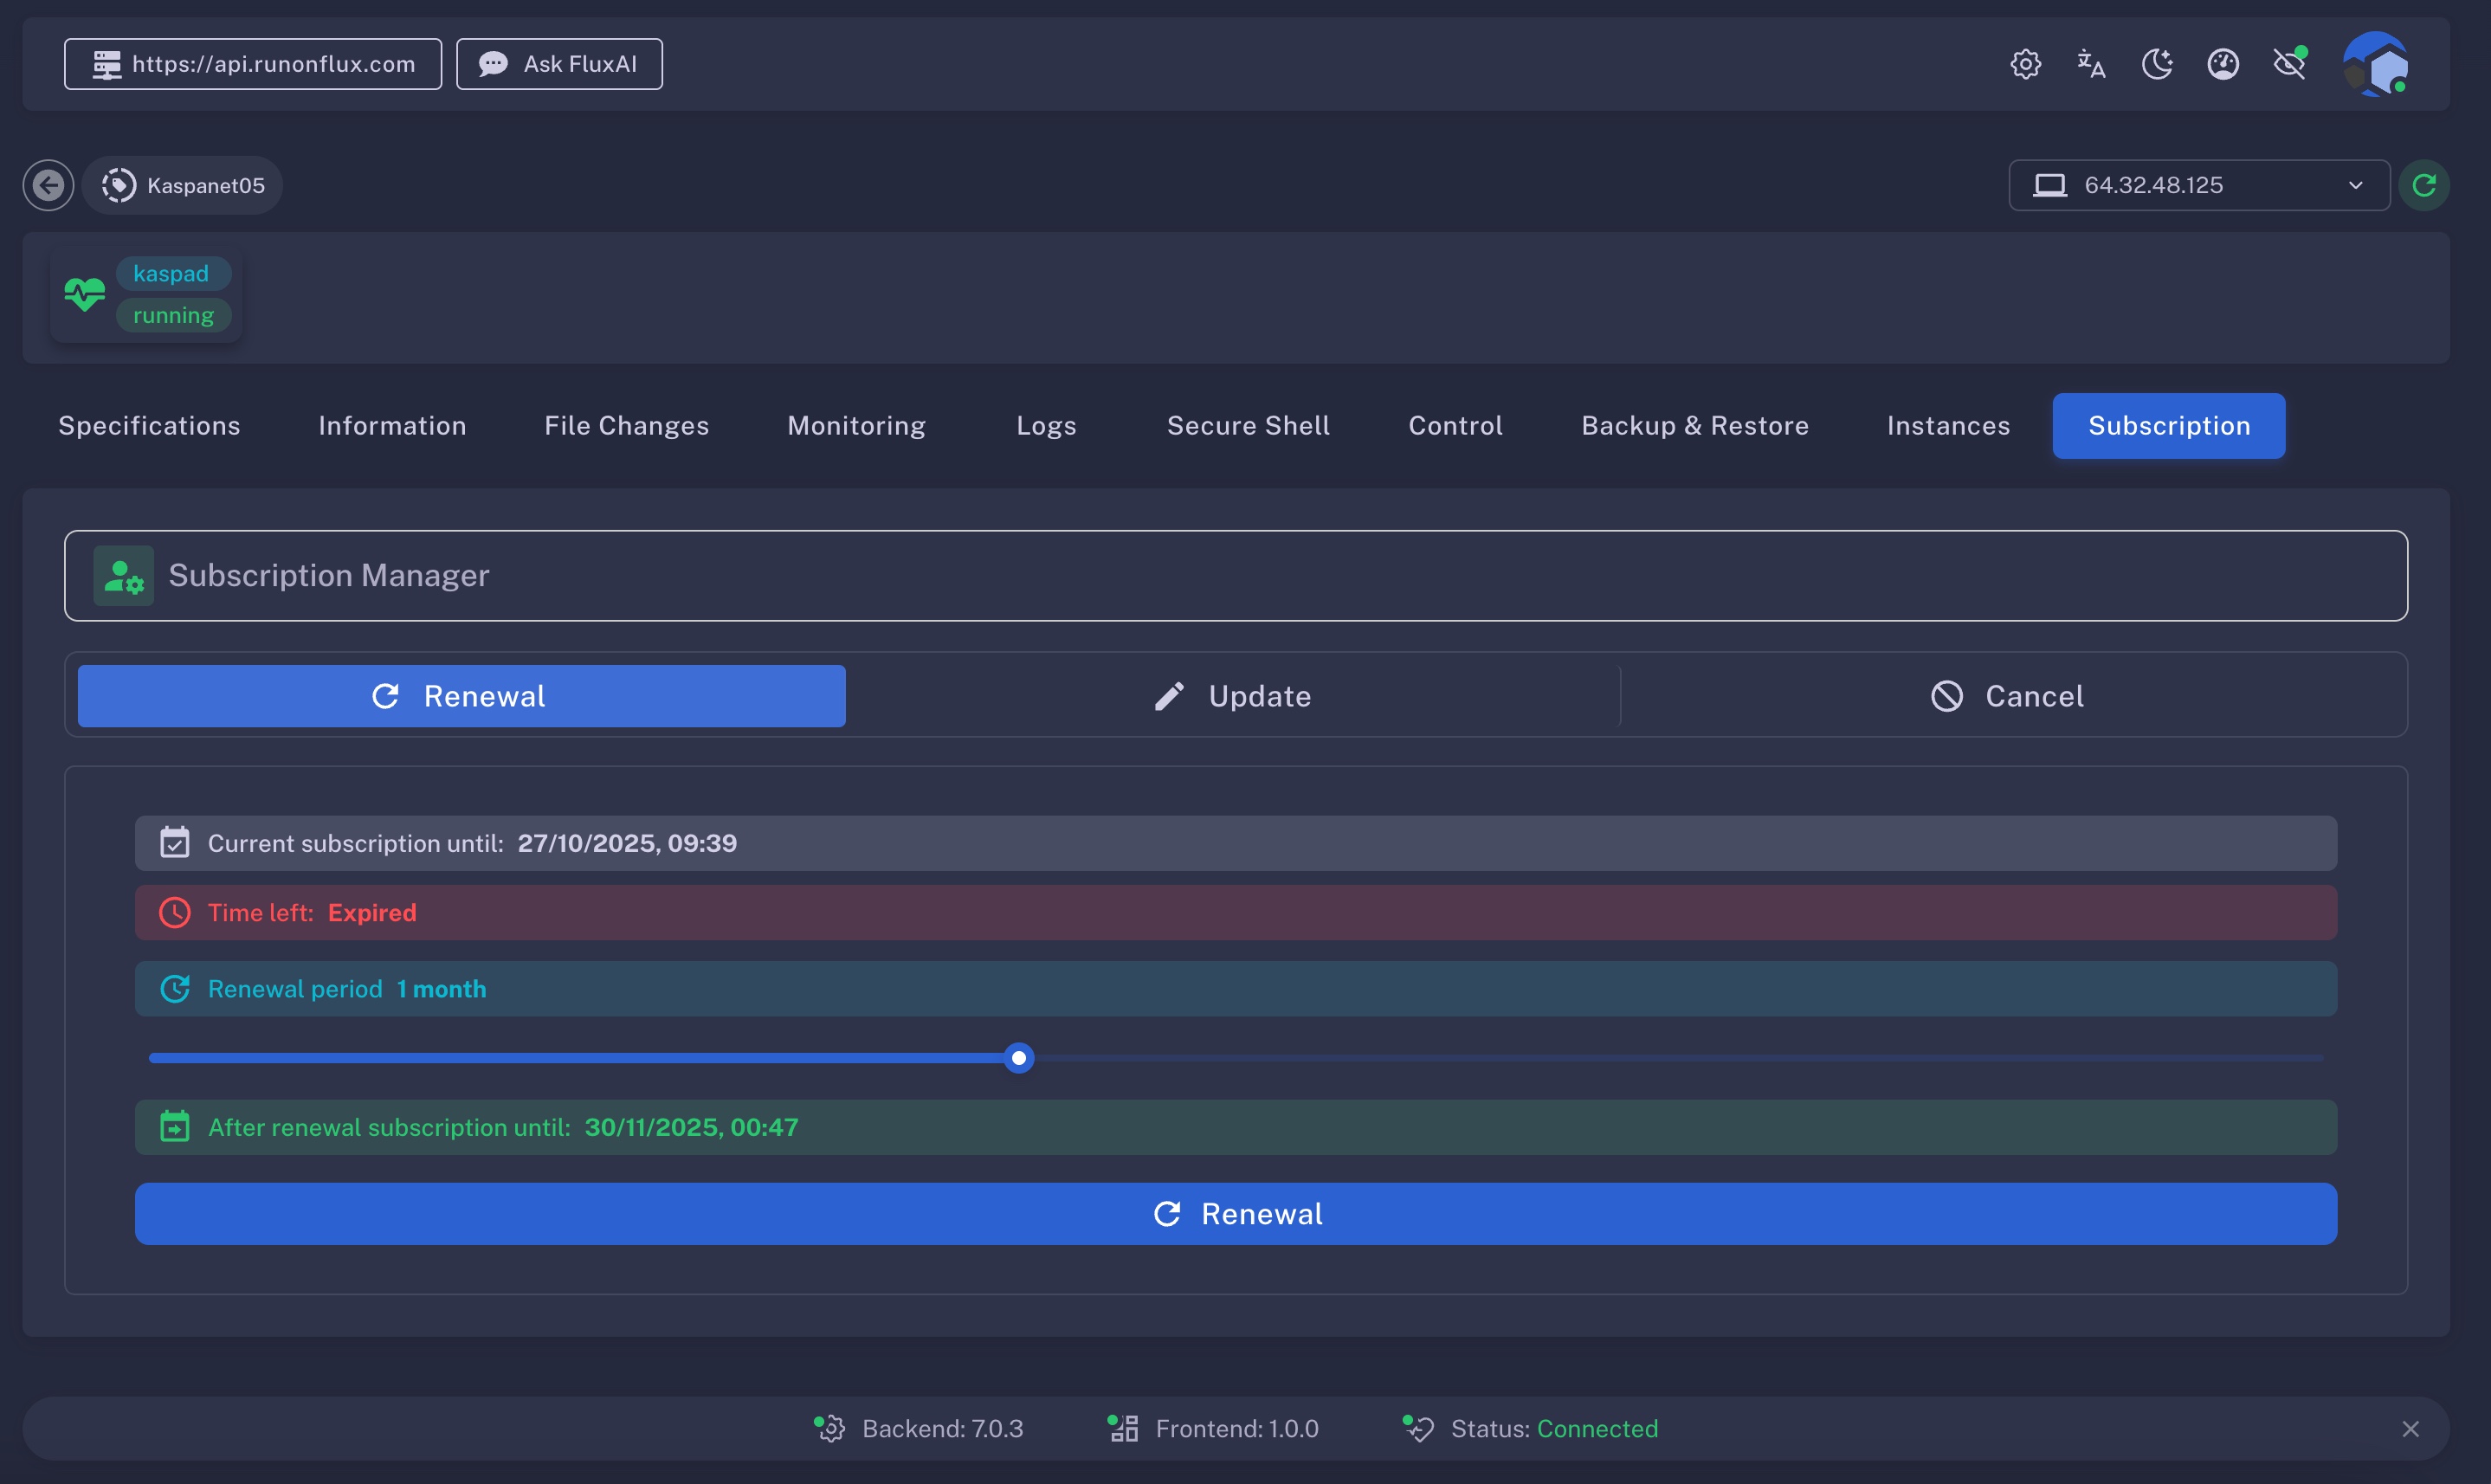This screenshot has width=2491, height=1484.
Task: Select the Update subscription option
Action: pos(1232,696)
